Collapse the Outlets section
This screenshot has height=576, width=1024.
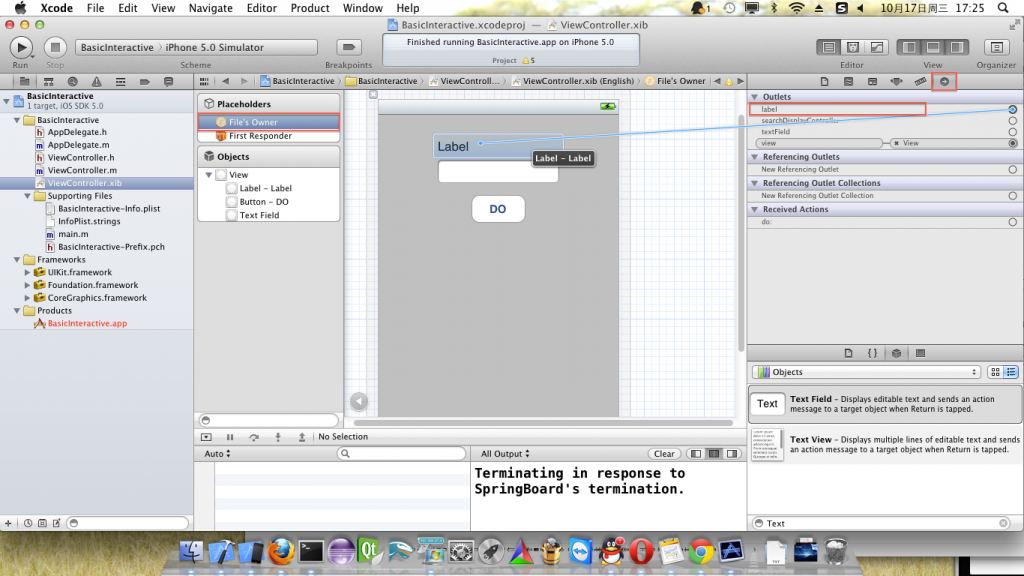[x=755, y=97]
